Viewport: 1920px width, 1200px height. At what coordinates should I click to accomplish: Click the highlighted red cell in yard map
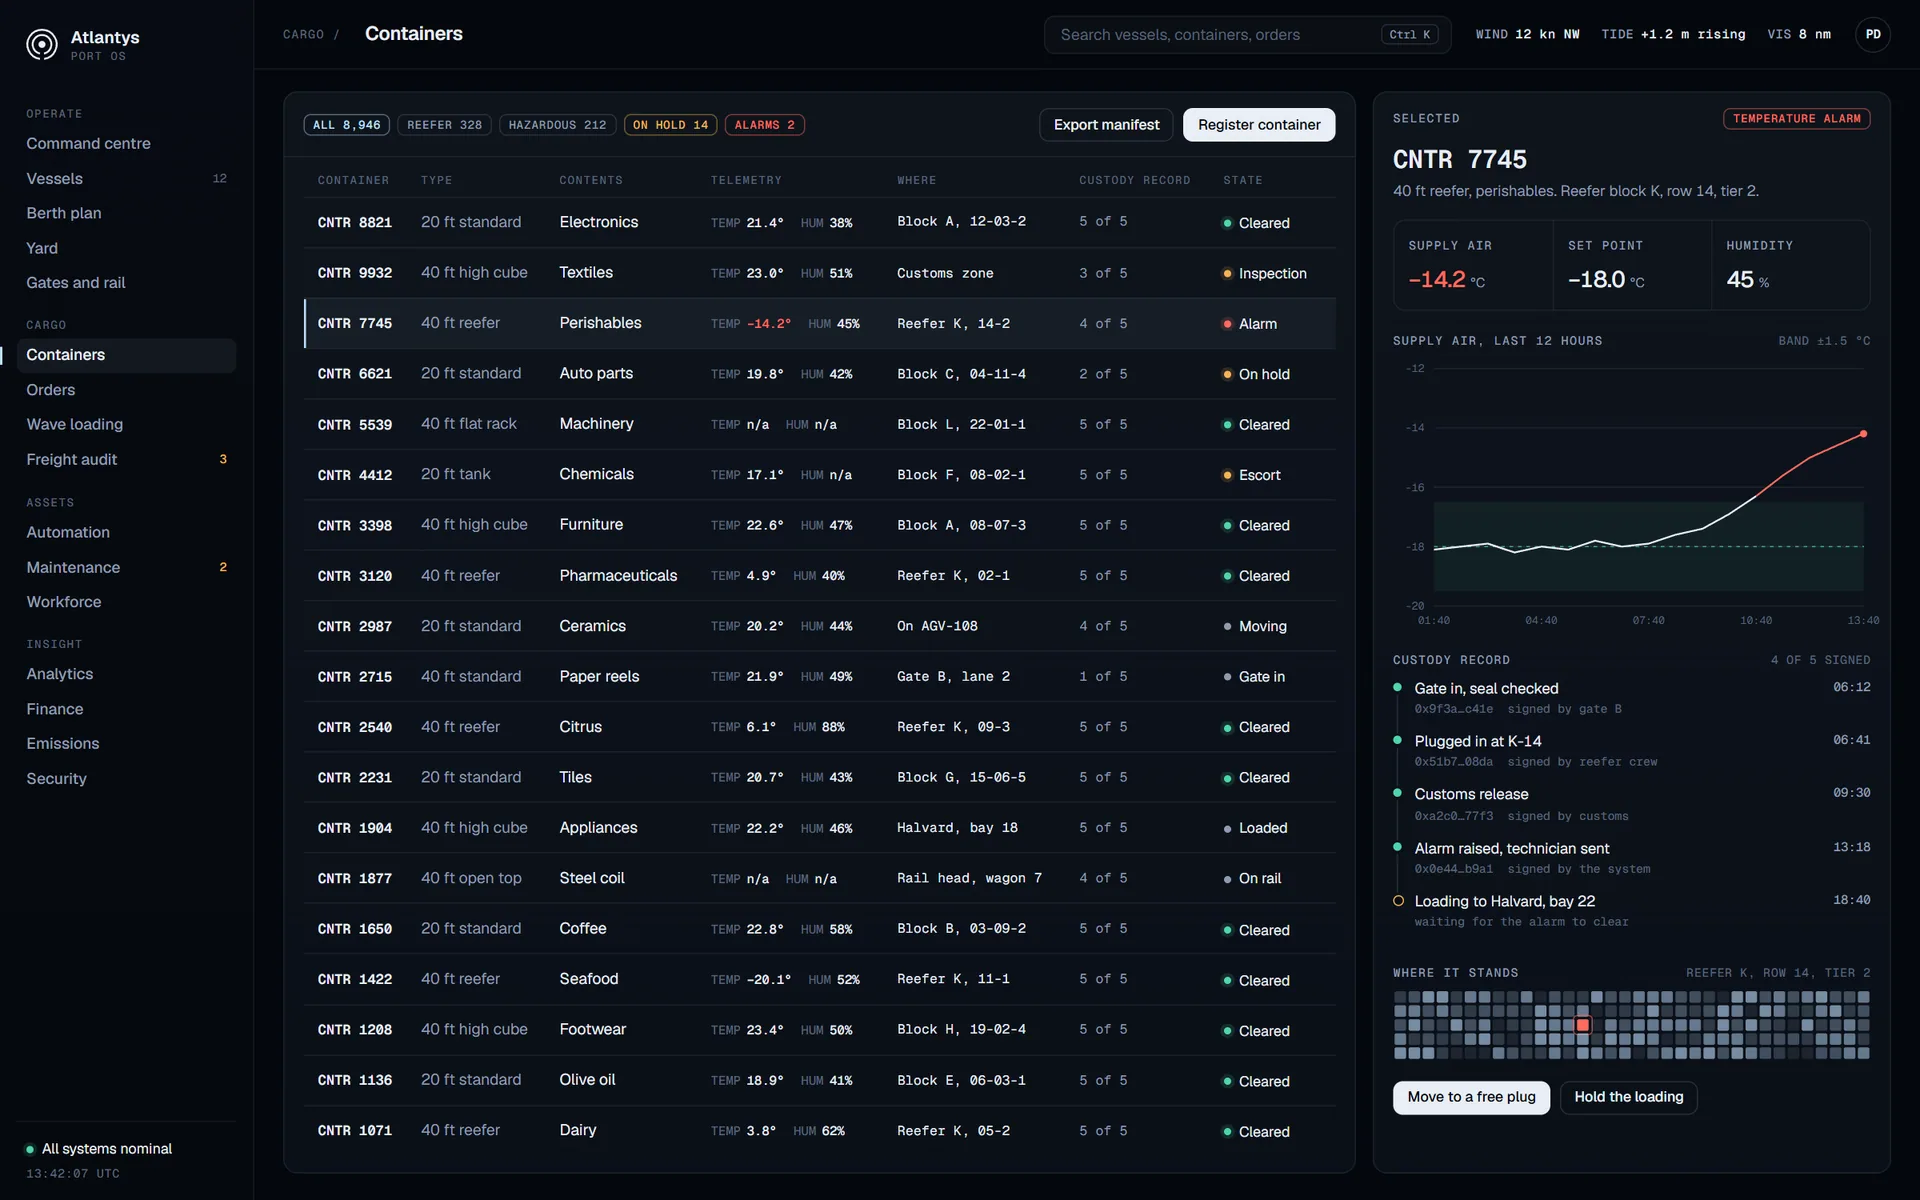tap(1582, 1025)
